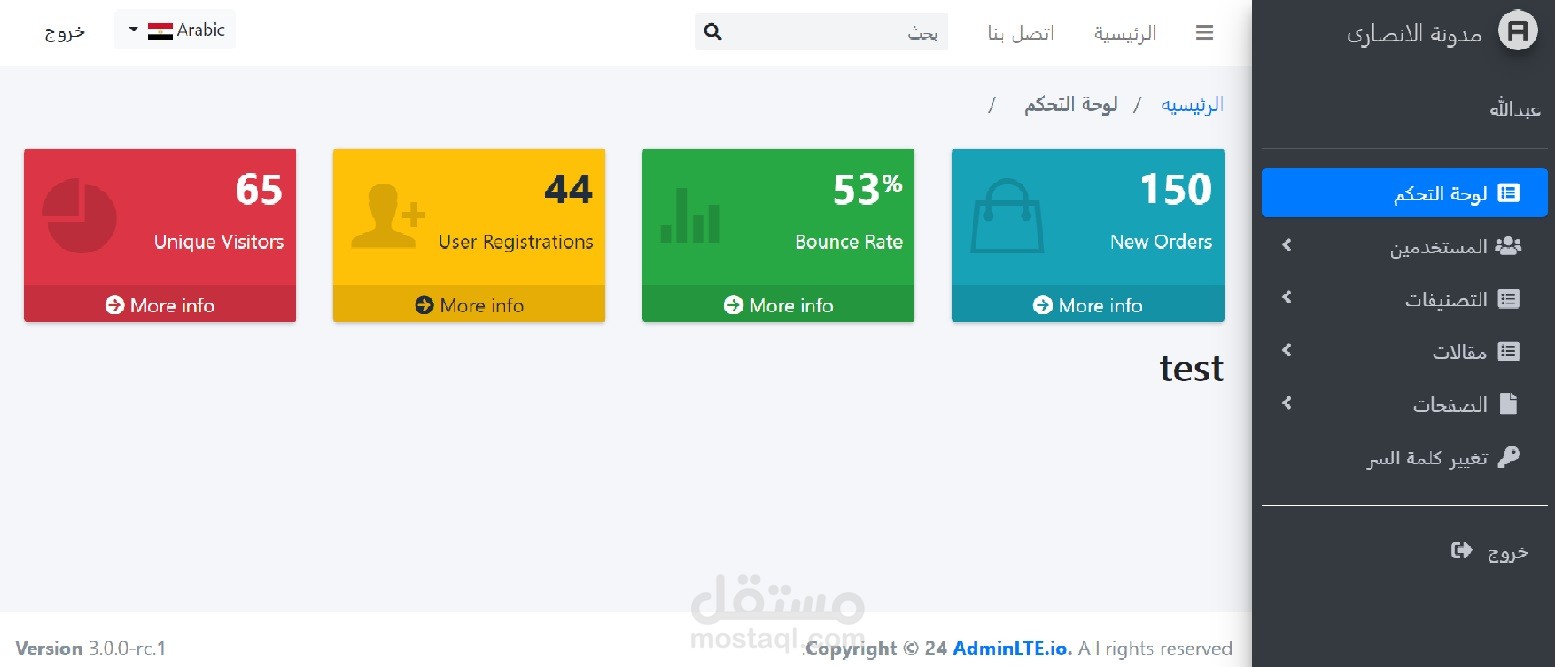Image resolution: width=1556 pixels, height=667 pixels.
Task: Click More info on New Orders card
Action: tap(1088, 305)
